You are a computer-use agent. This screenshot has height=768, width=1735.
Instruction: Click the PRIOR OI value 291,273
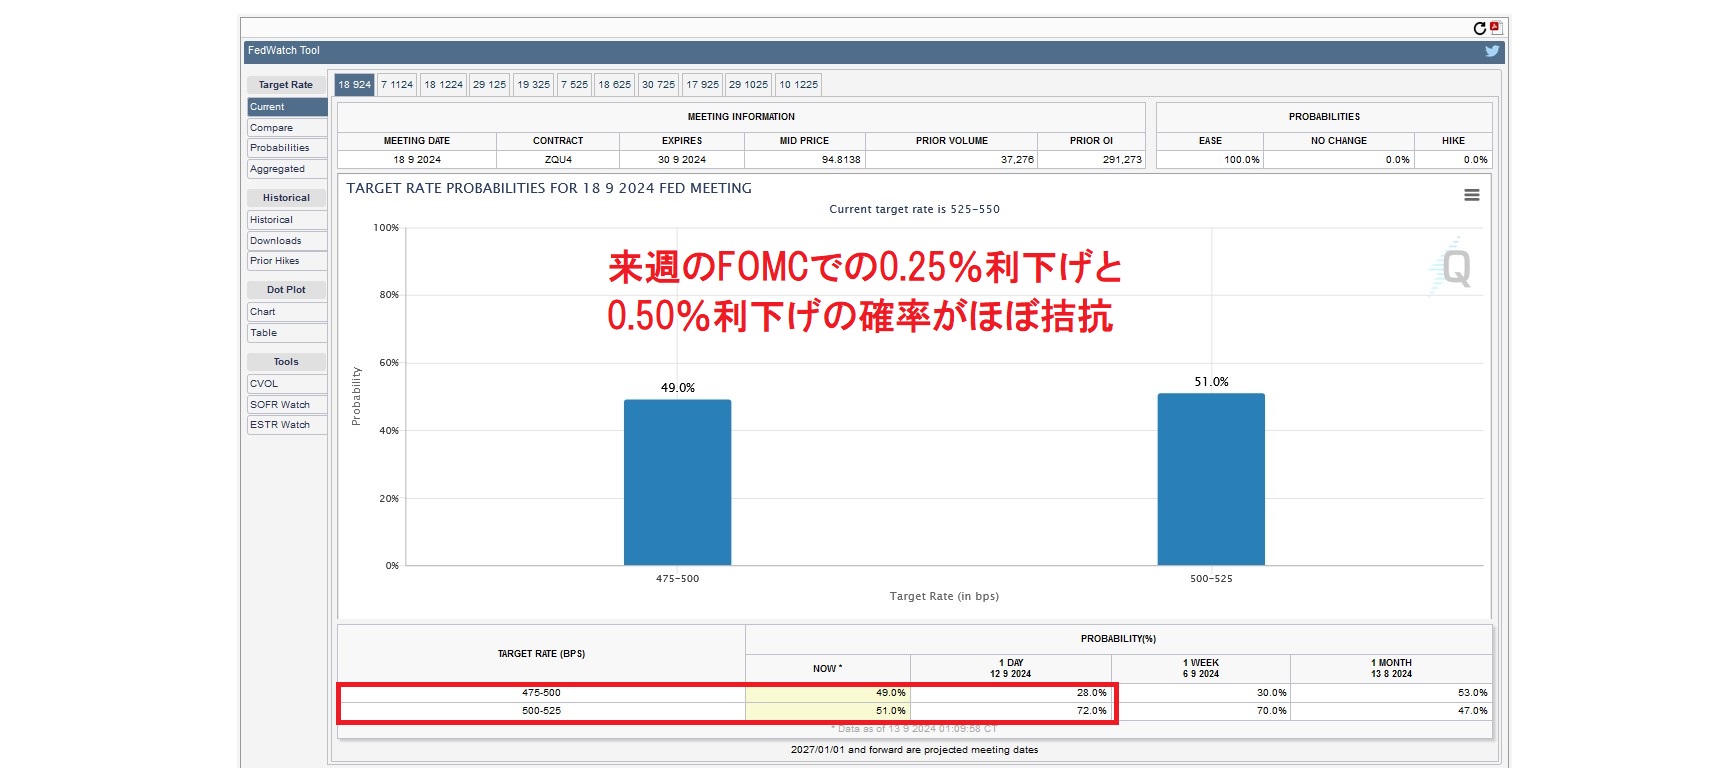(x=1122, y=160)
